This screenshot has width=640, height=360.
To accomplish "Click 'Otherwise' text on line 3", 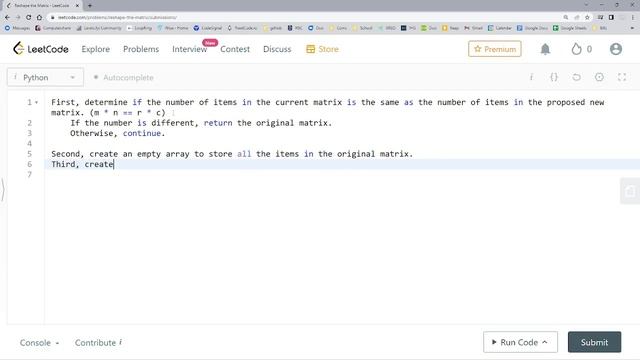I will [92, 133].
